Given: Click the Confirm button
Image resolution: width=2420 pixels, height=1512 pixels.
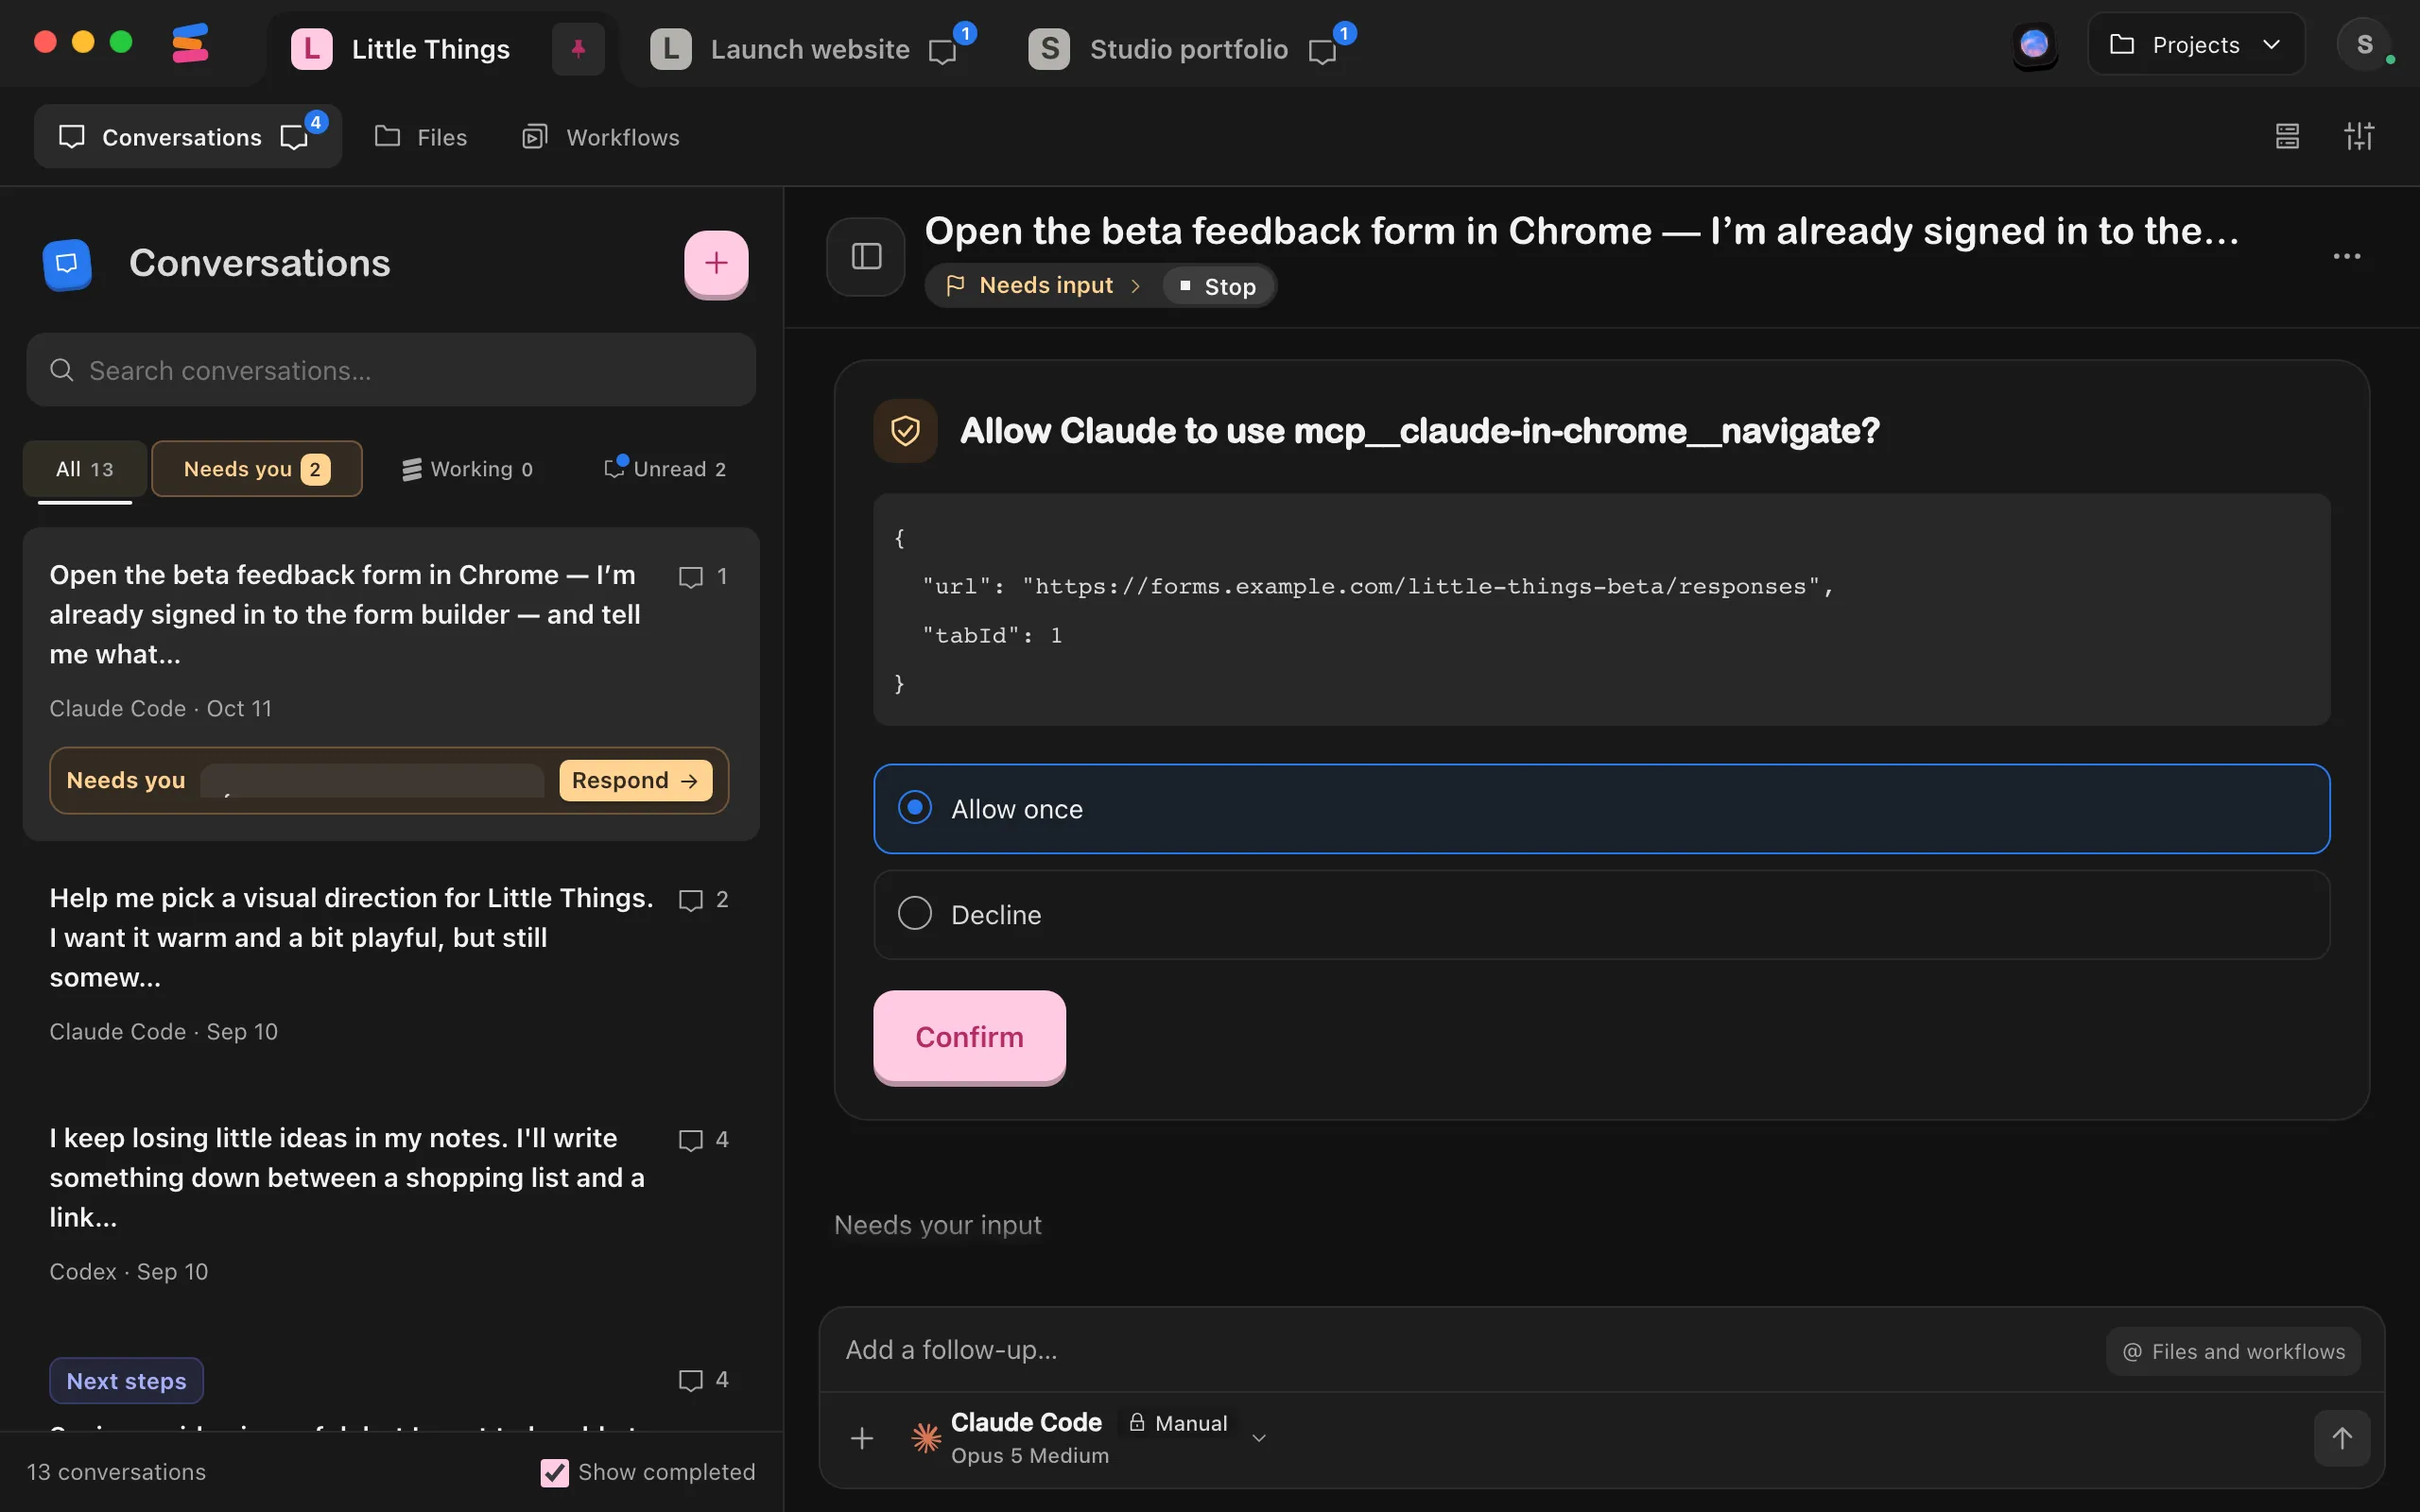Looking at the screenshot, I should click(x=969, y=1037).
